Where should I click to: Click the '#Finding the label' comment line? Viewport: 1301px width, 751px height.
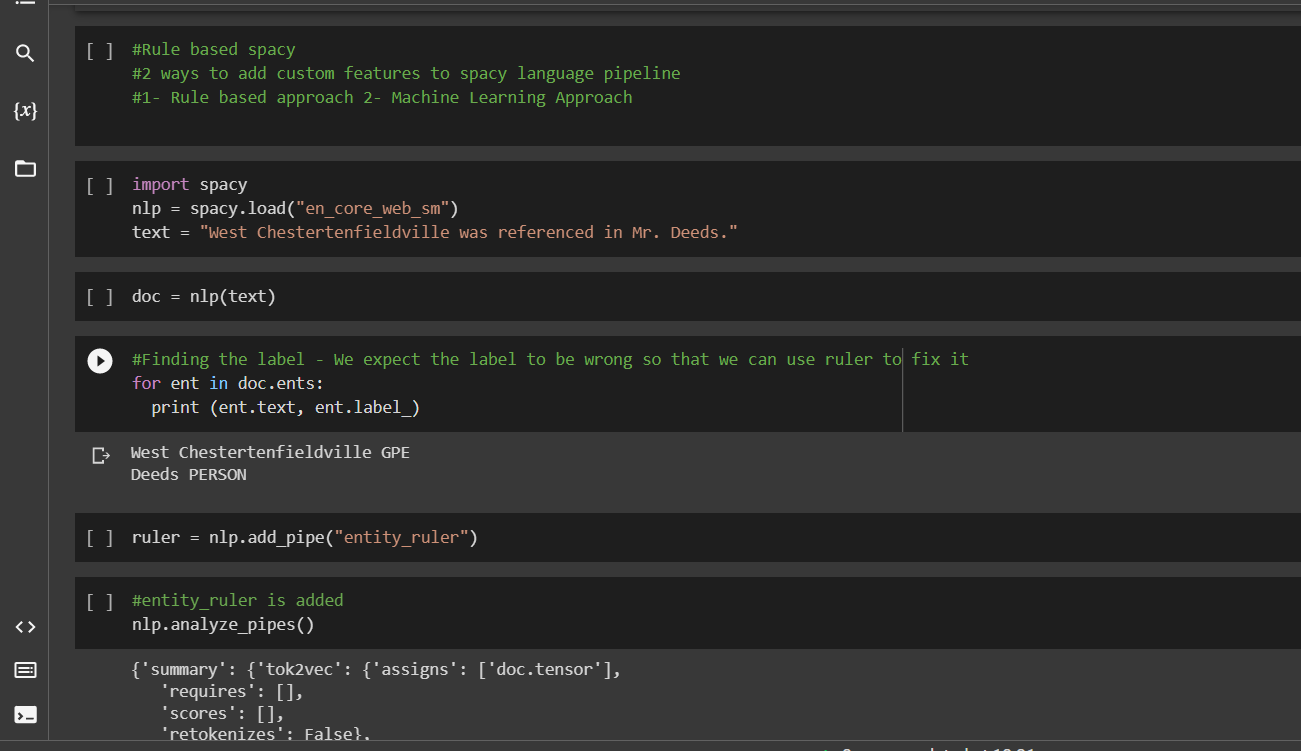(550, 359)
